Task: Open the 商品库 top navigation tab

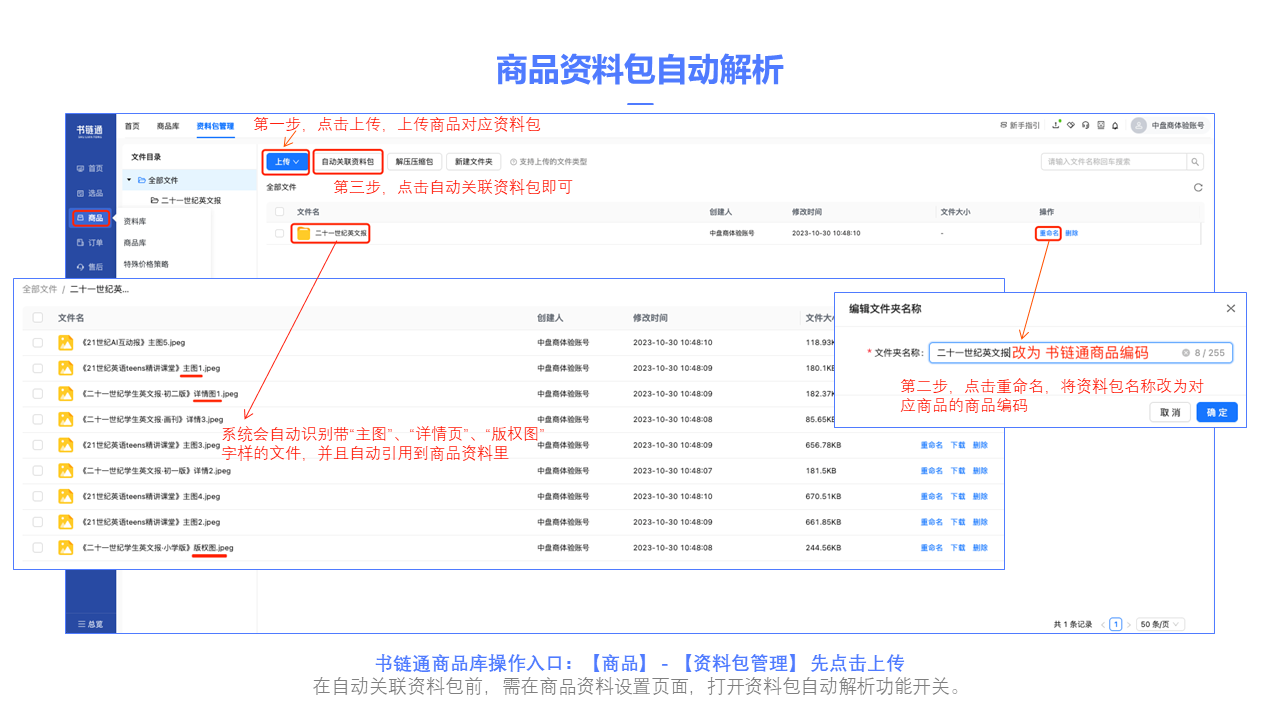Action: click(168, 126)
